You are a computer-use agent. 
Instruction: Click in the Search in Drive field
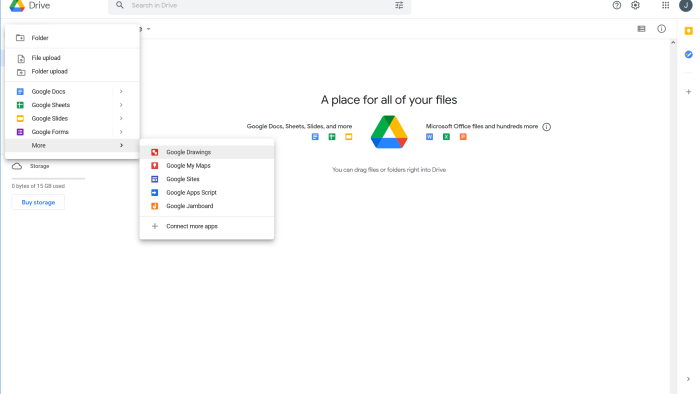pyautogui.click(x=259, y=5)
